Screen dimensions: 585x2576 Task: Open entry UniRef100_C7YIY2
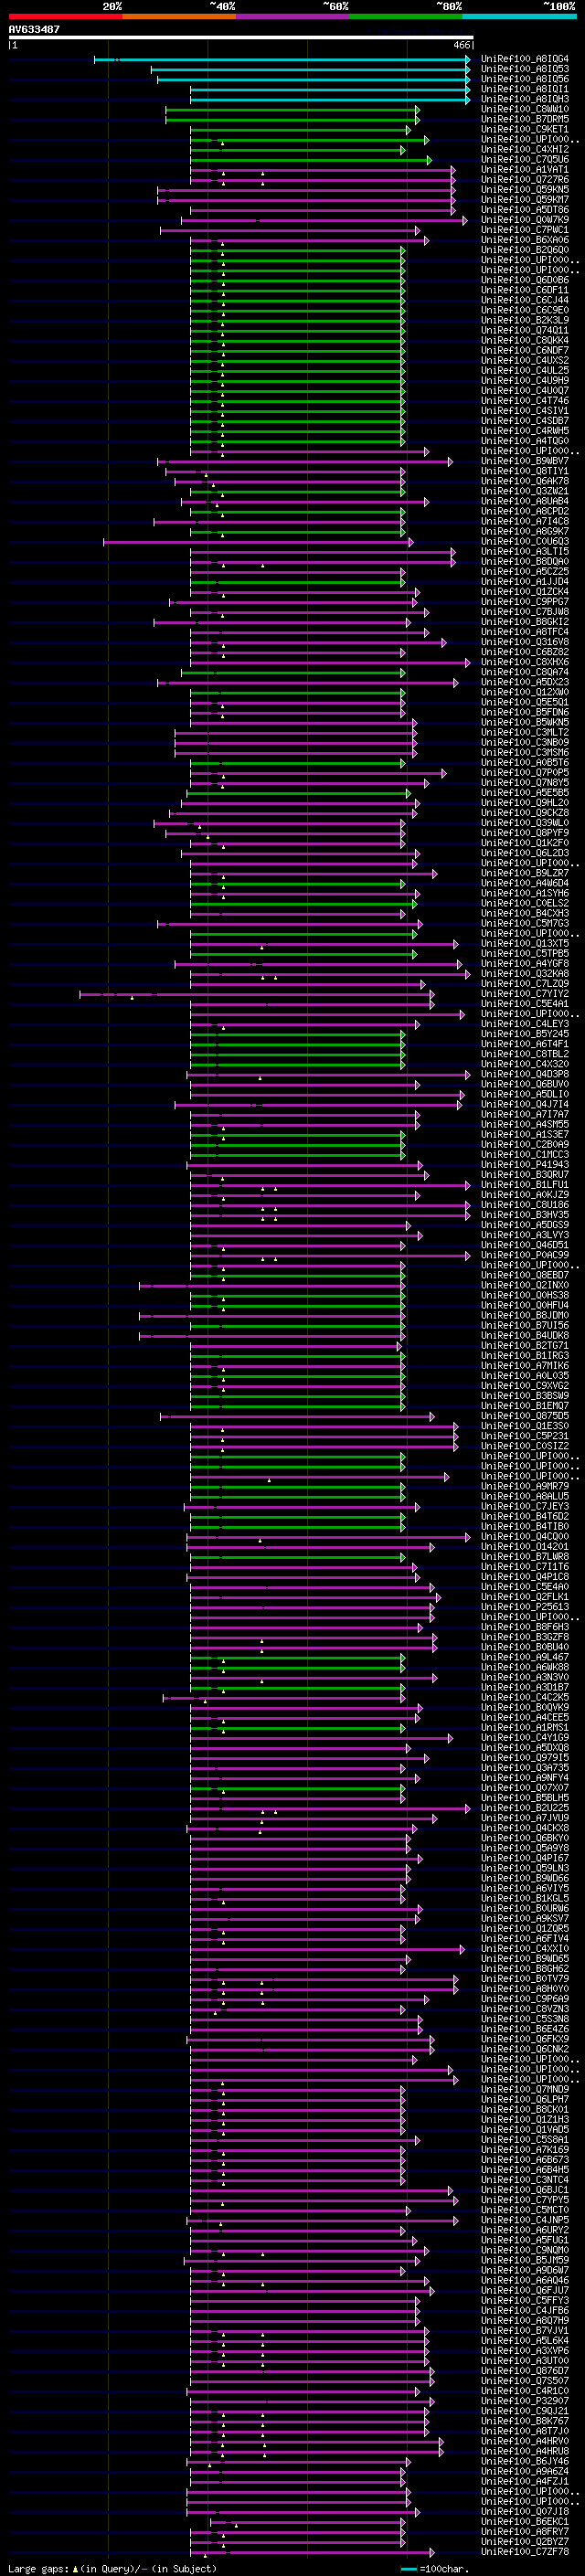[x=525, y=994]
